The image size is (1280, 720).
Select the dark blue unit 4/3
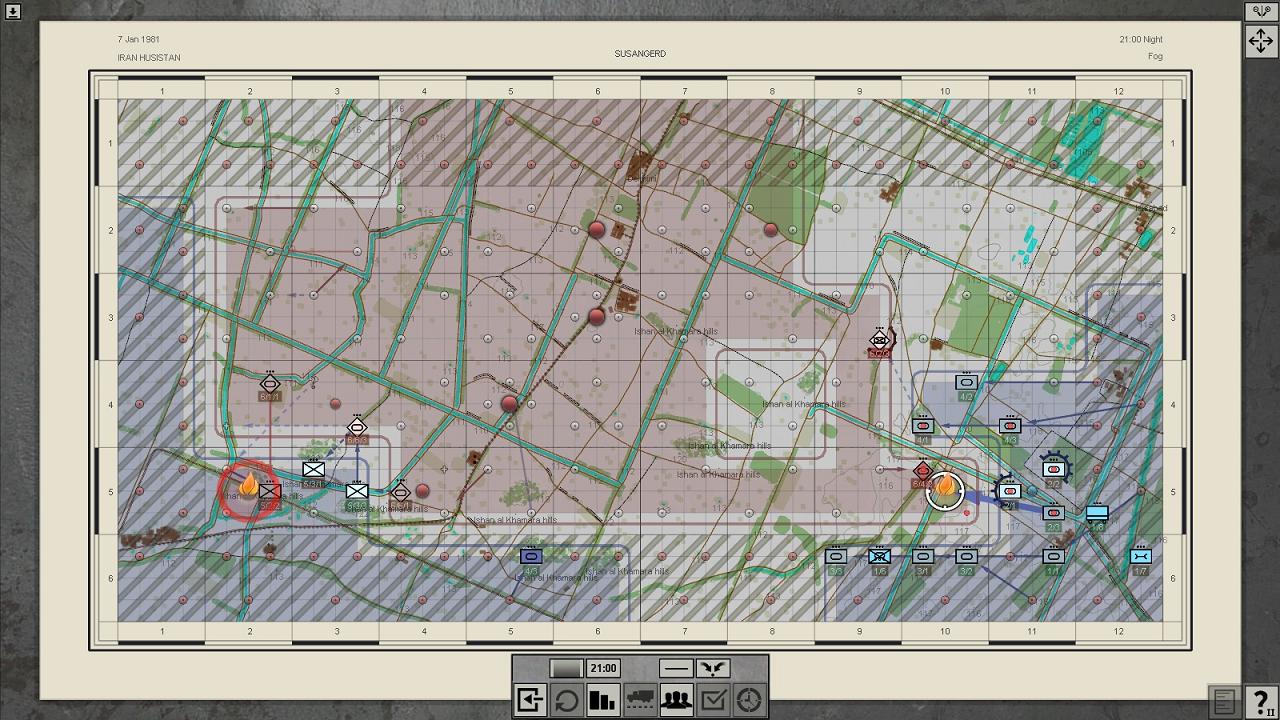point(531,560)
